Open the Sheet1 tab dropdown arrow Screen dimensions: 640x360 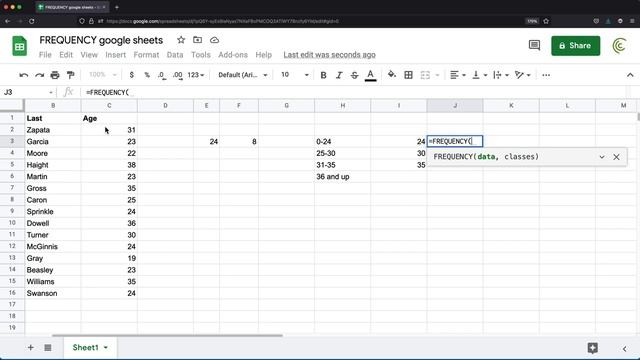point(106,348)
